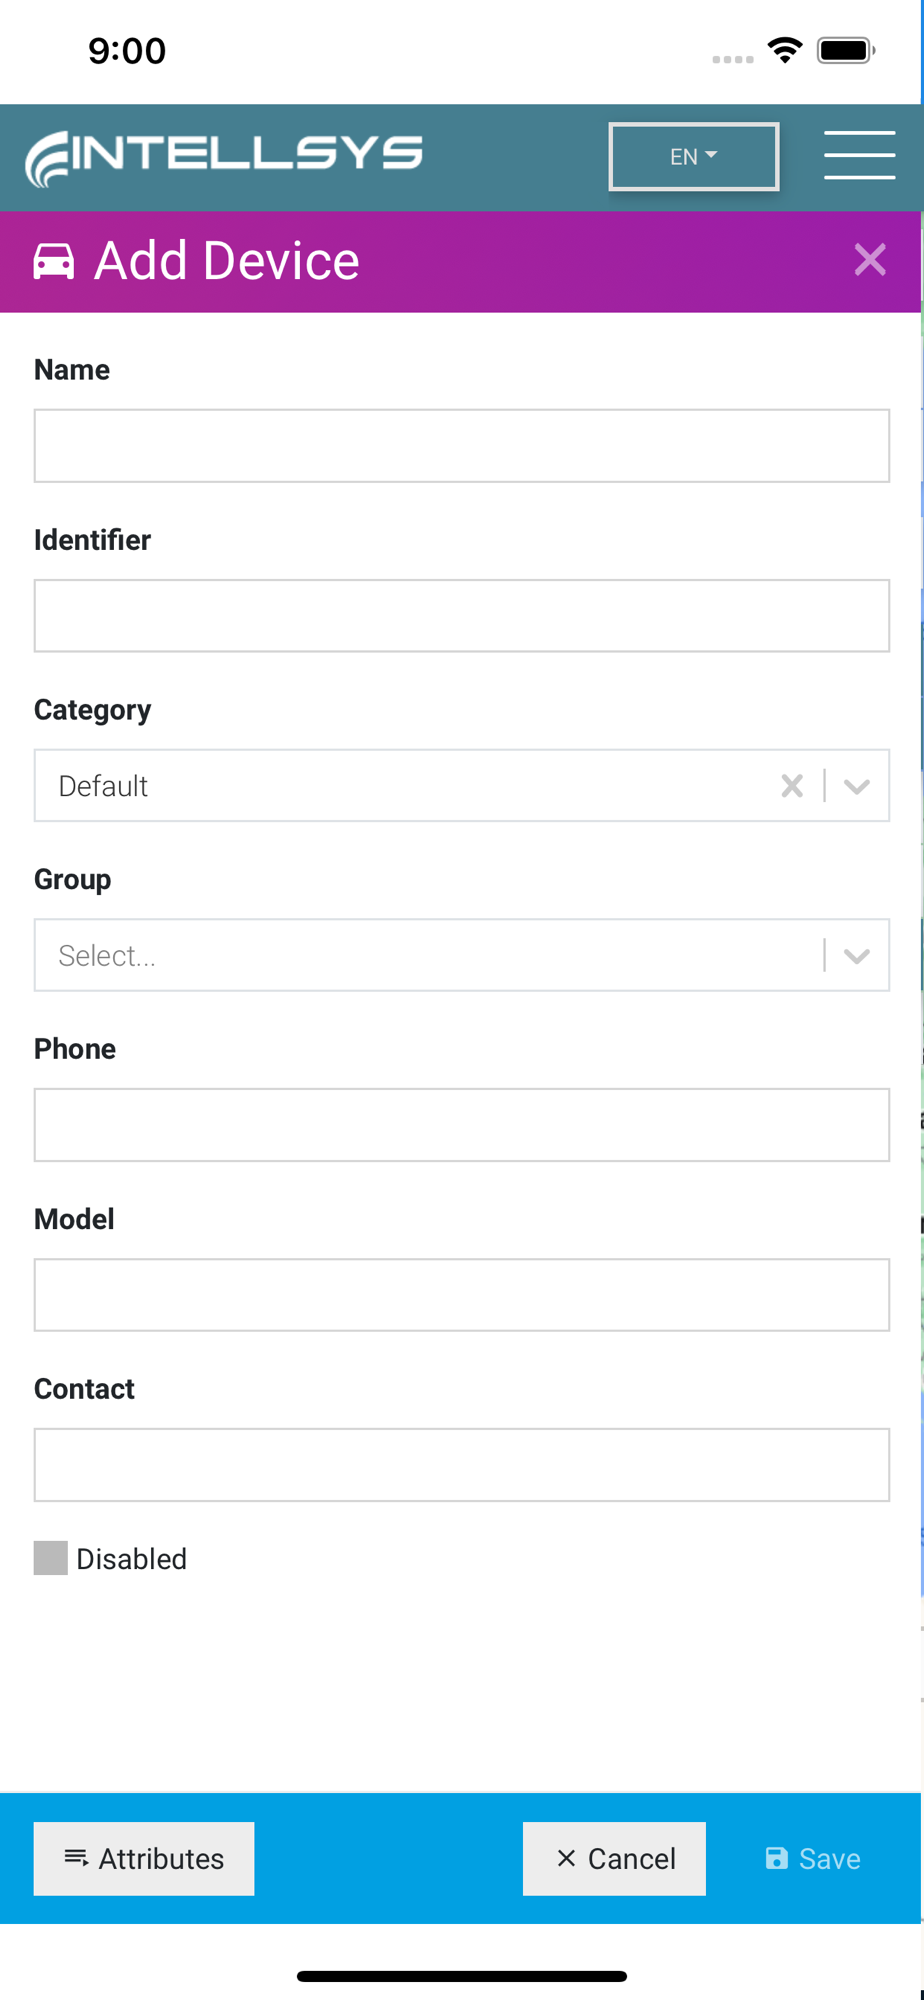The image size is (924, 2000).
Task: Click the Contact text field
Action: (x=462, y=1465)
